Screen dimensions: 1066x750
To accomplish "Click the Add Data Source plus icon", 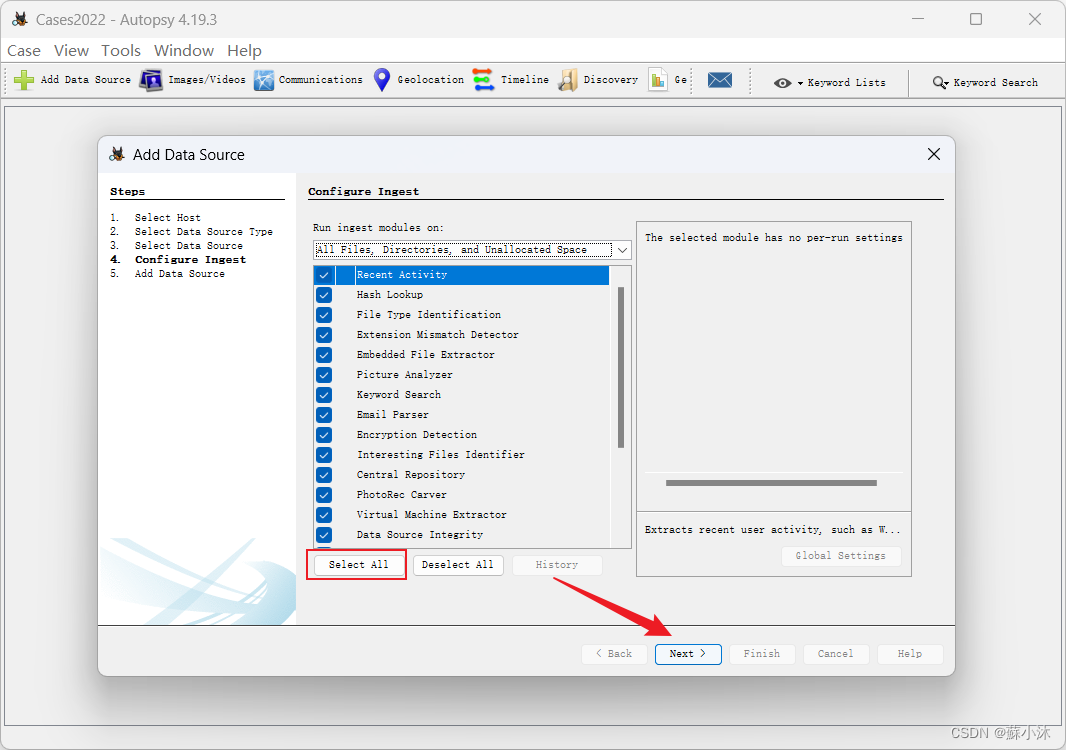I will tap(24, 80).
